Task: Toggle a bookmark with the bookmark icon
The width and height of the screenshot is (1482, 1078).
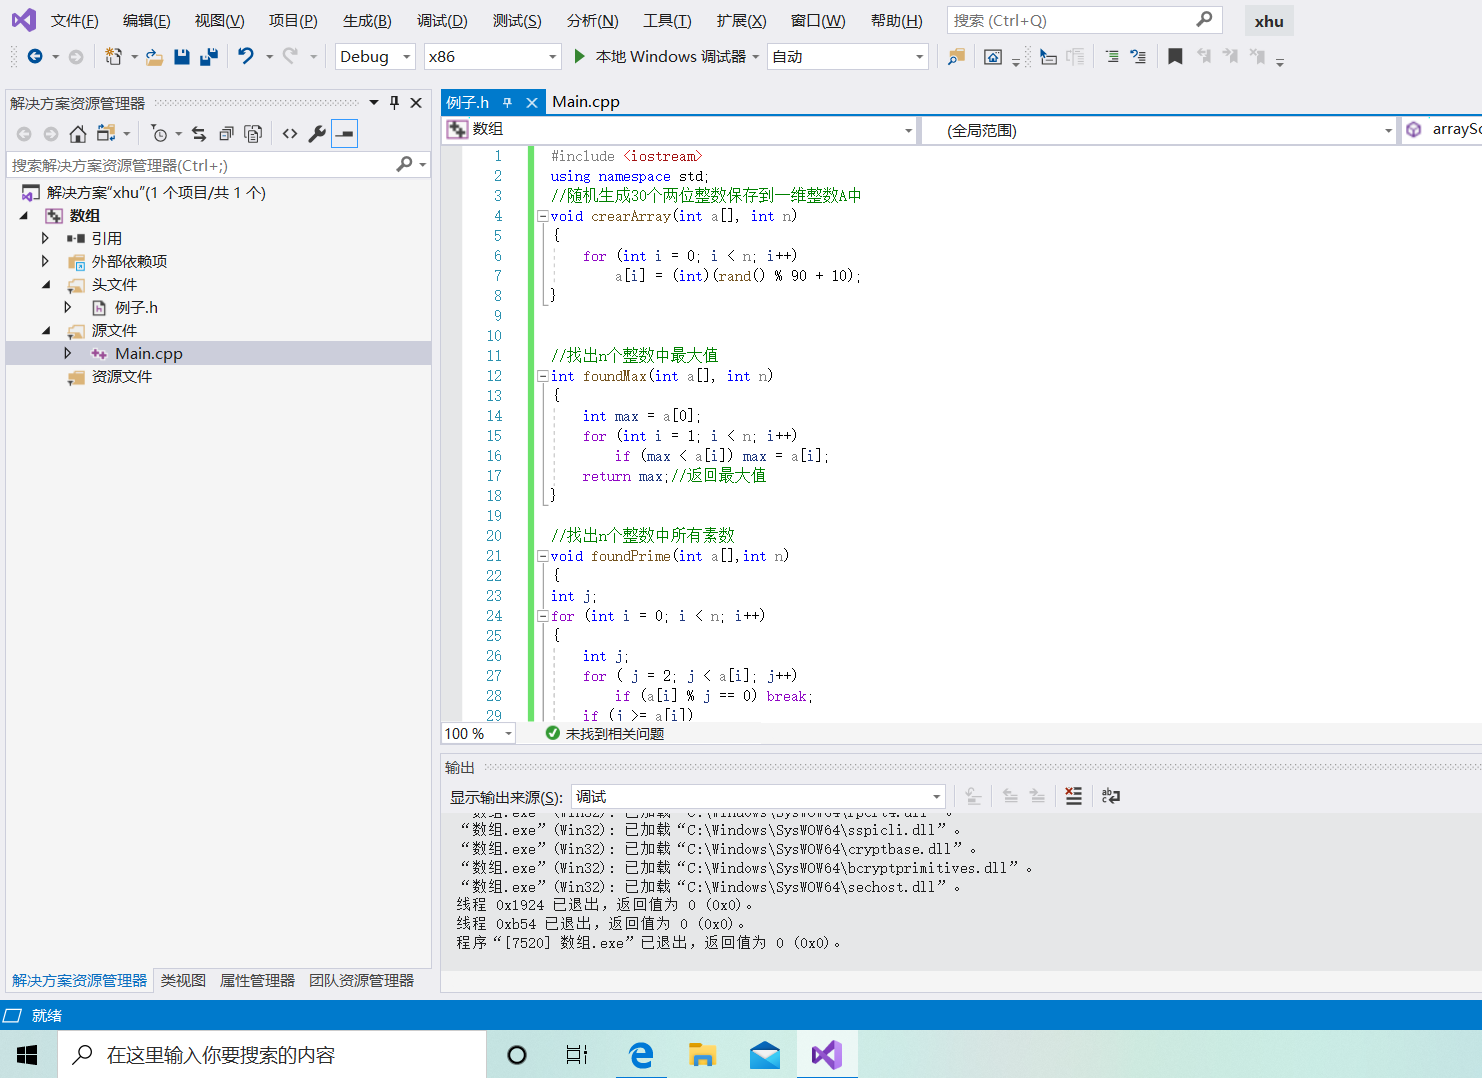Action: point(1175,57)
